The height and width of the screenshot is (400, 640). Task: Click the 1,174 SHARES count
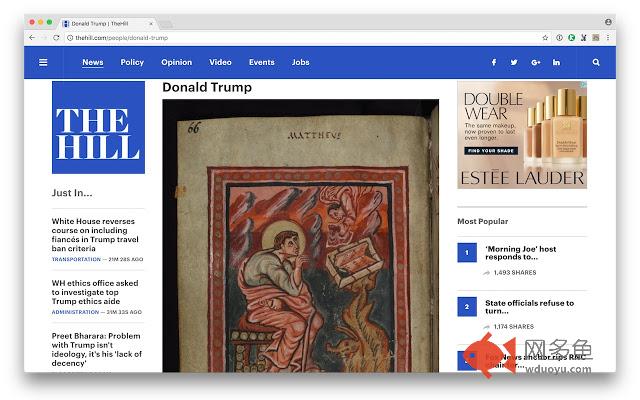[514, 327]
